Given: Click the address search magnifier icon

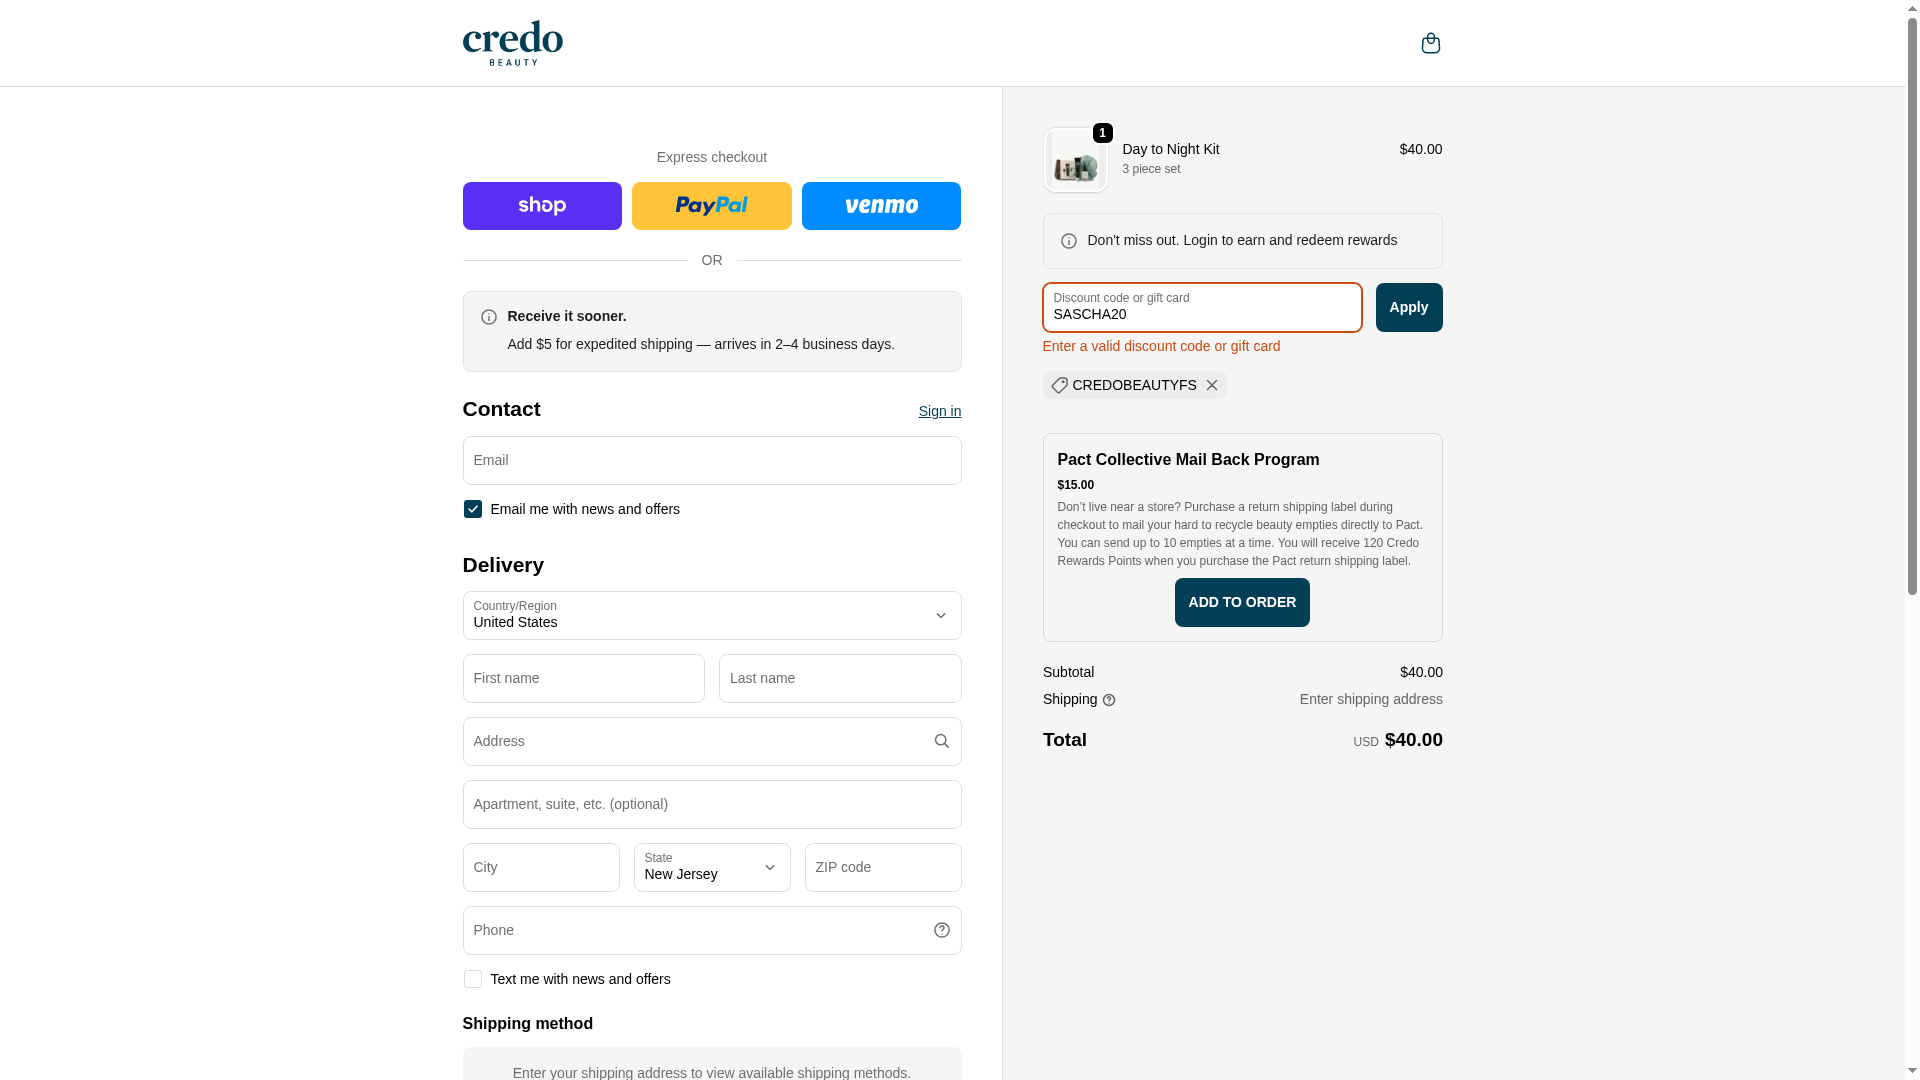Looking at the screenshot, I should tap(941, 741).
